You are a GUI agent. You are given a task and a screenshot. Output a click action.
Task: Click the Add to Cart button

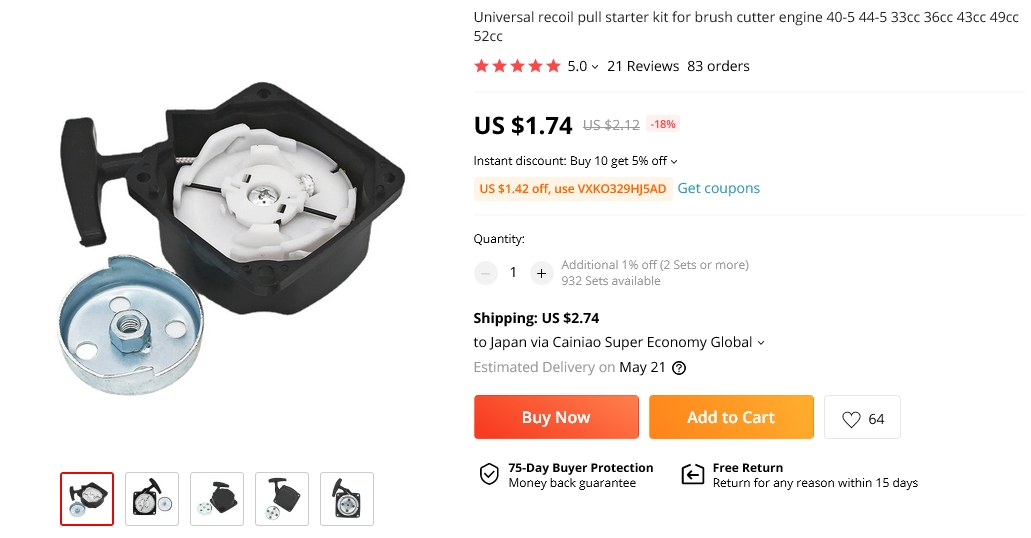point(731,417)
